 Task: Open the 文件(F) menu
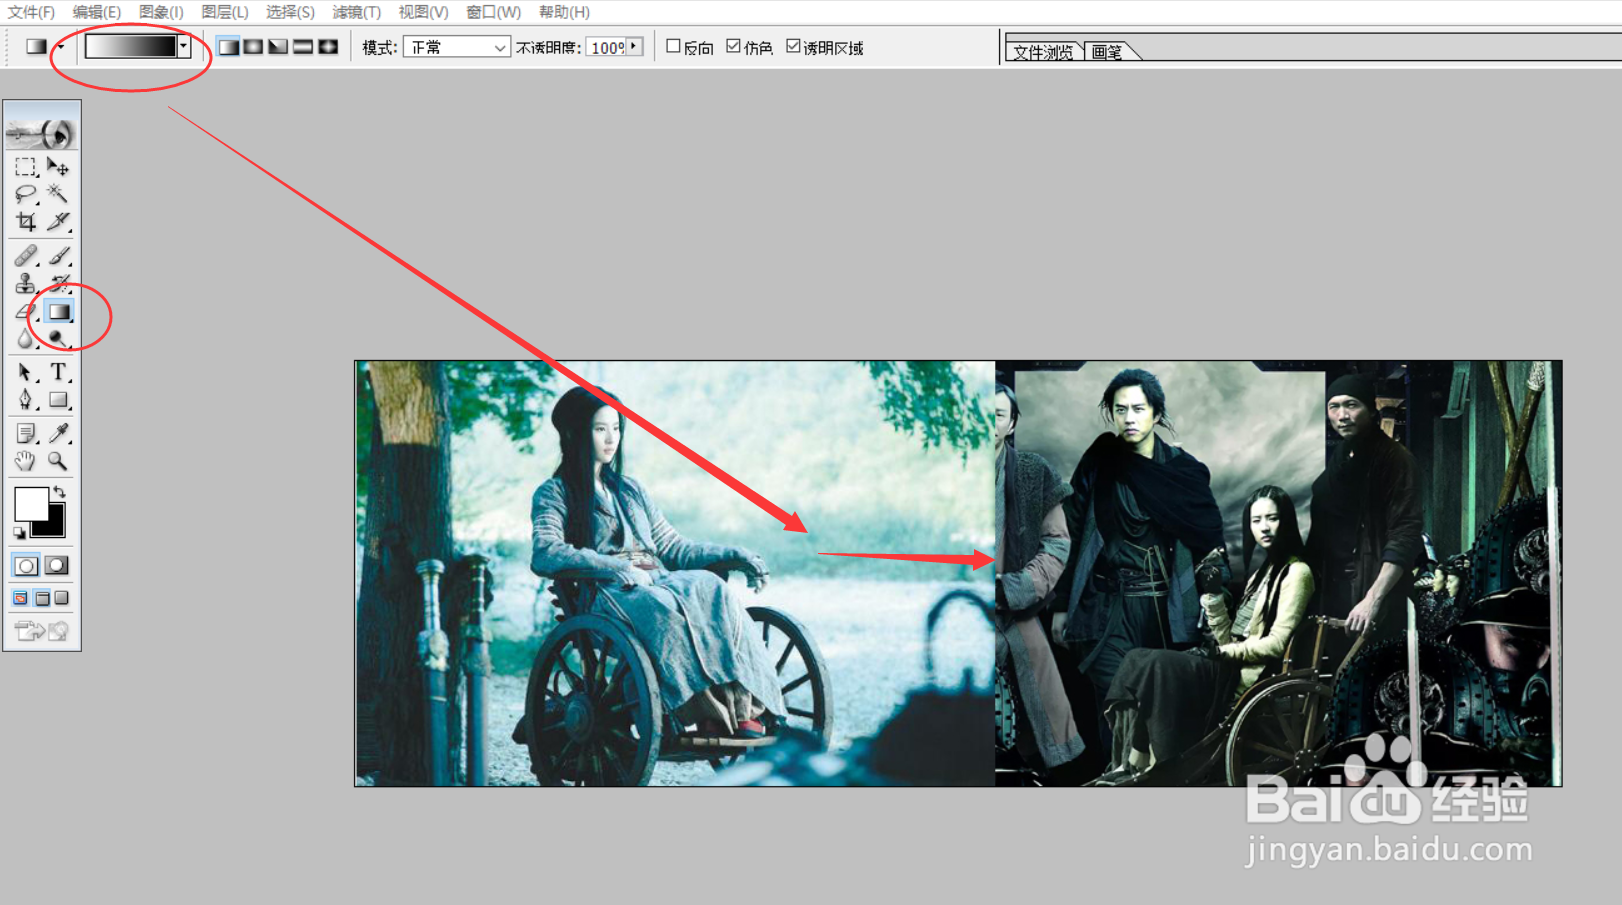tap(31, 12)
